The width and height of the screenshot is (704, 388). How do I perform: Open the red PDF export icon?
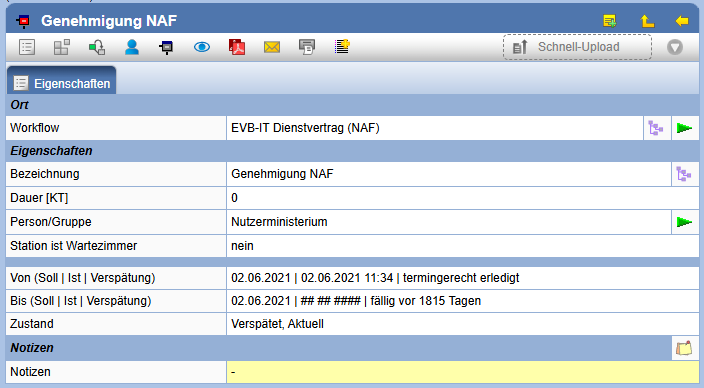(x=237, y=47)
